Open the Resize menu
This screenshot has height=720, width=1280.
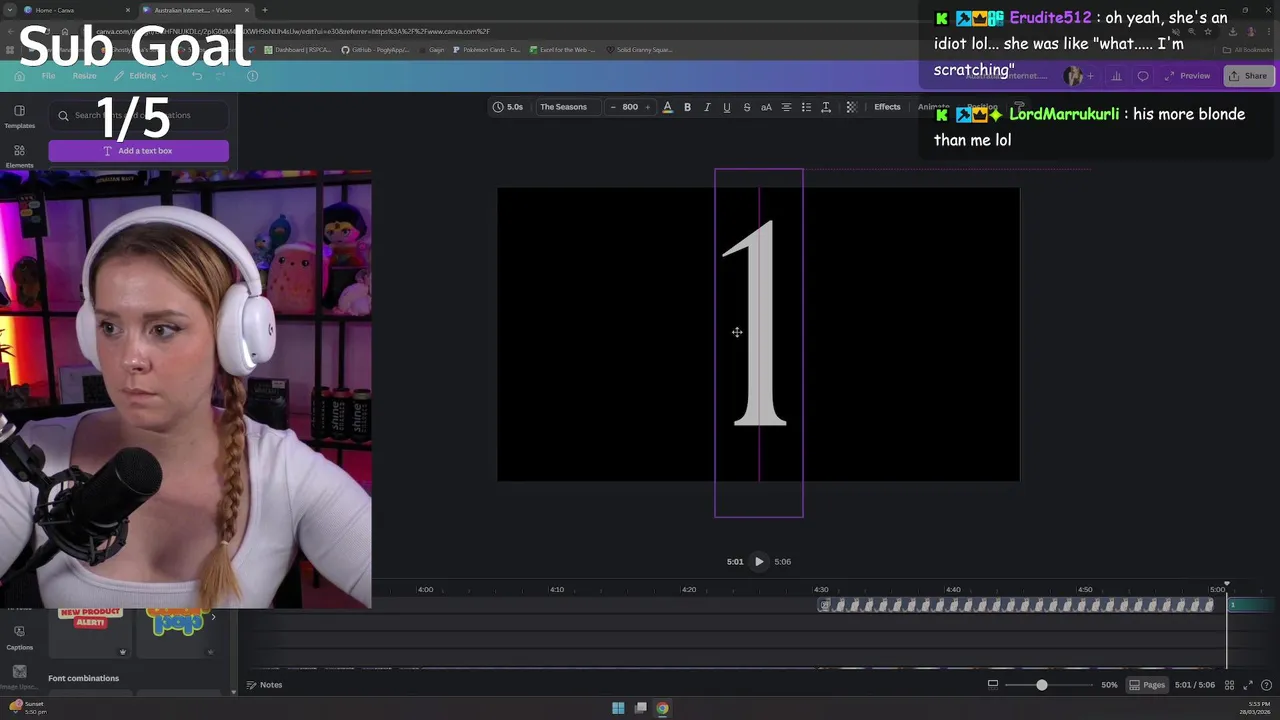pos(84,76)
